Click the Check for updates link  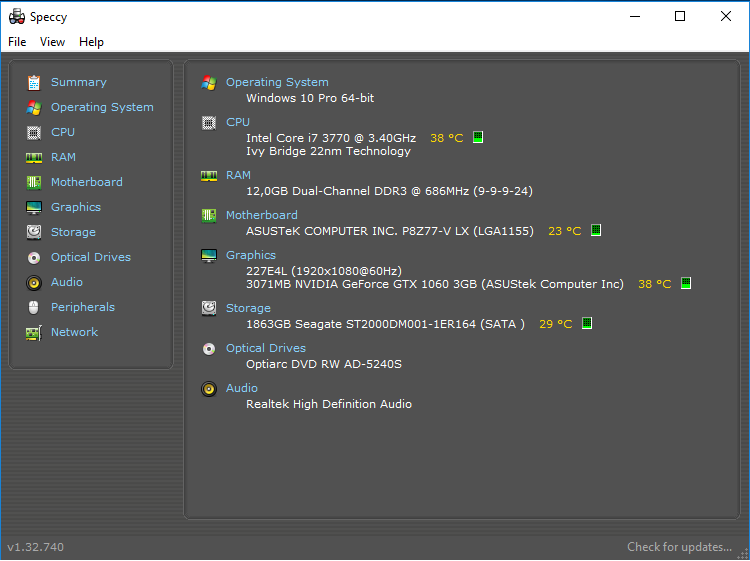(x=679, y=547)
